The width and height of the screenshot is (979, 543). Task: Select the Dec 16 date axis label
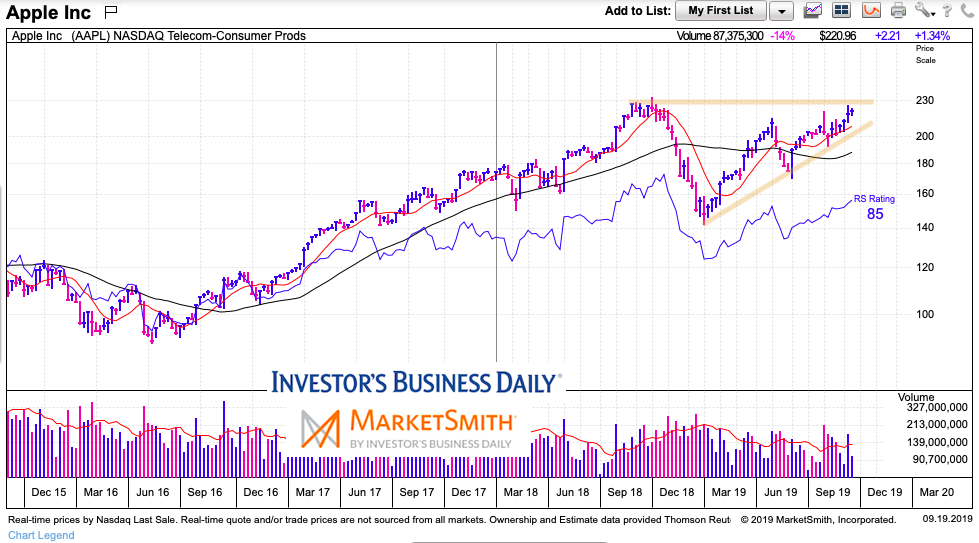coord(261,492)
